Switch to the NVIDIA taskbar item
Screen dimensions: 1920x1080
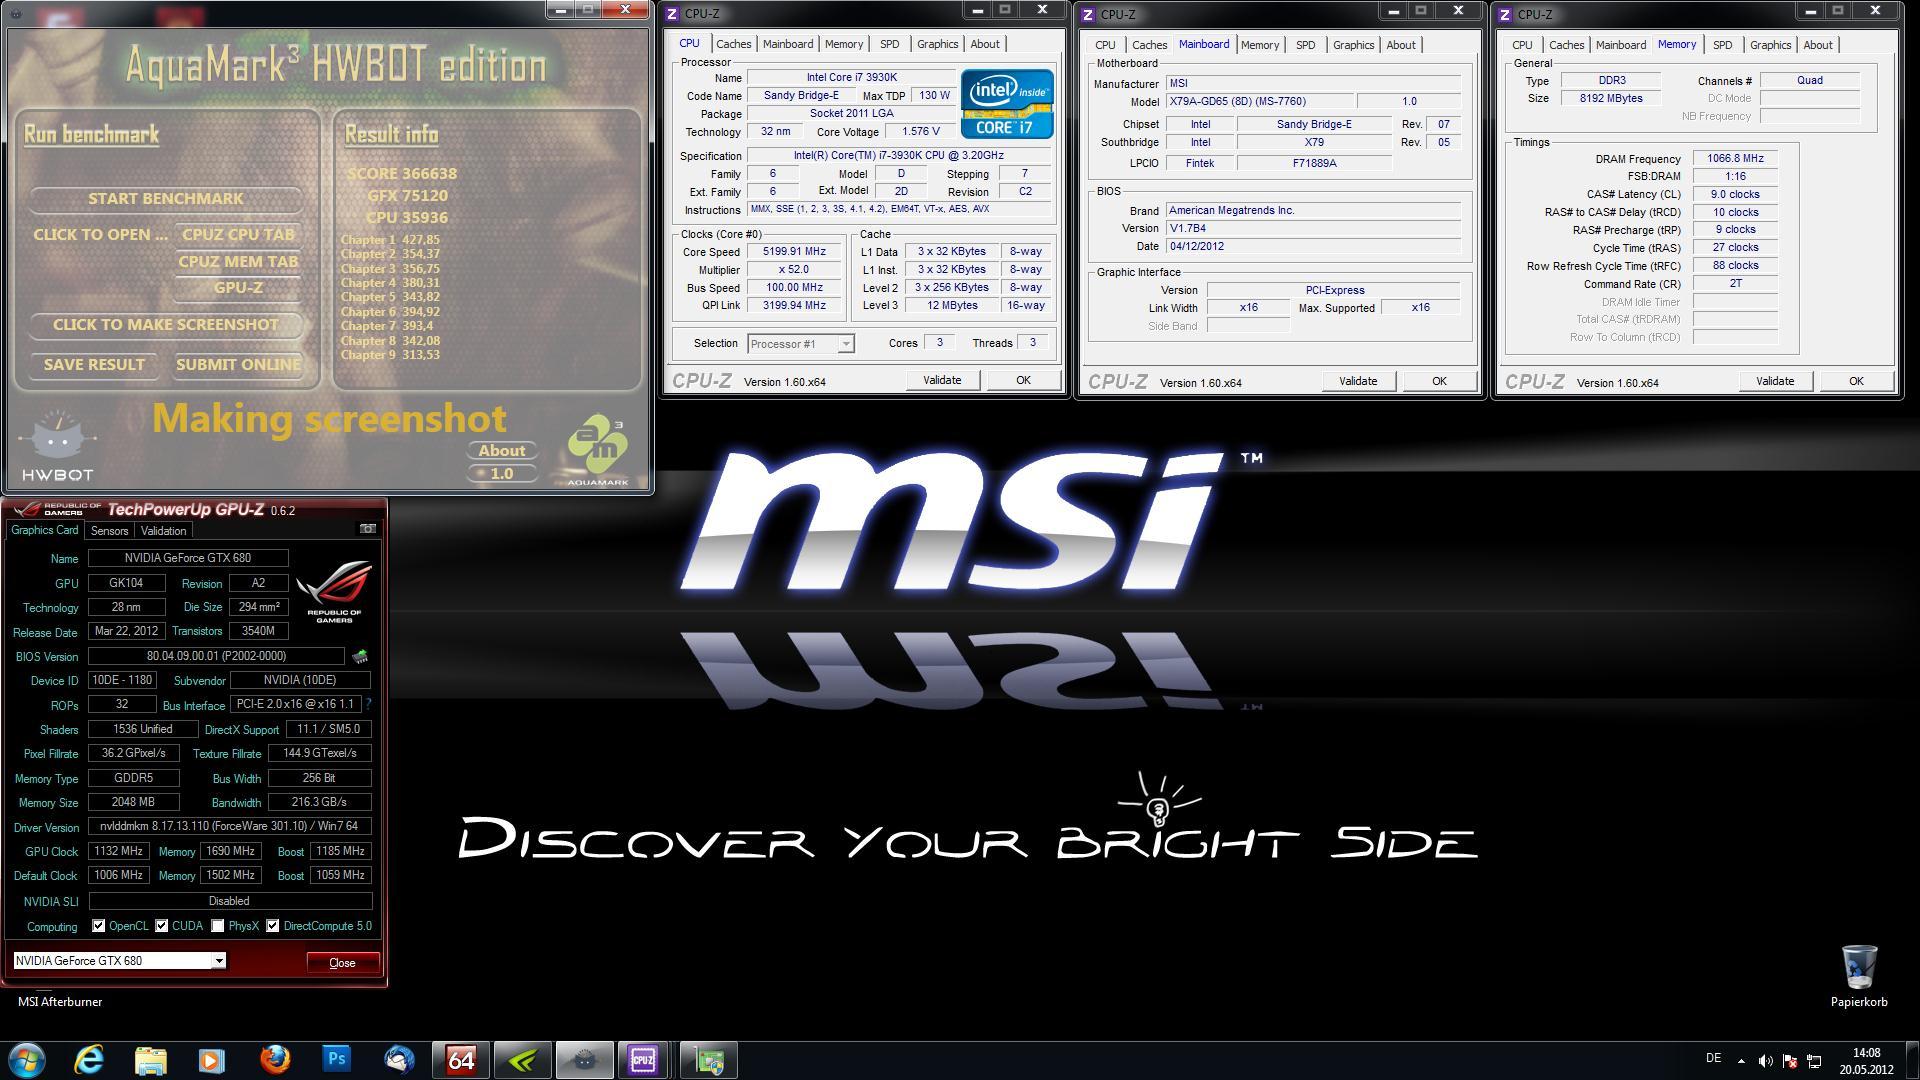pyautogui.click(x=523, y=1060)
